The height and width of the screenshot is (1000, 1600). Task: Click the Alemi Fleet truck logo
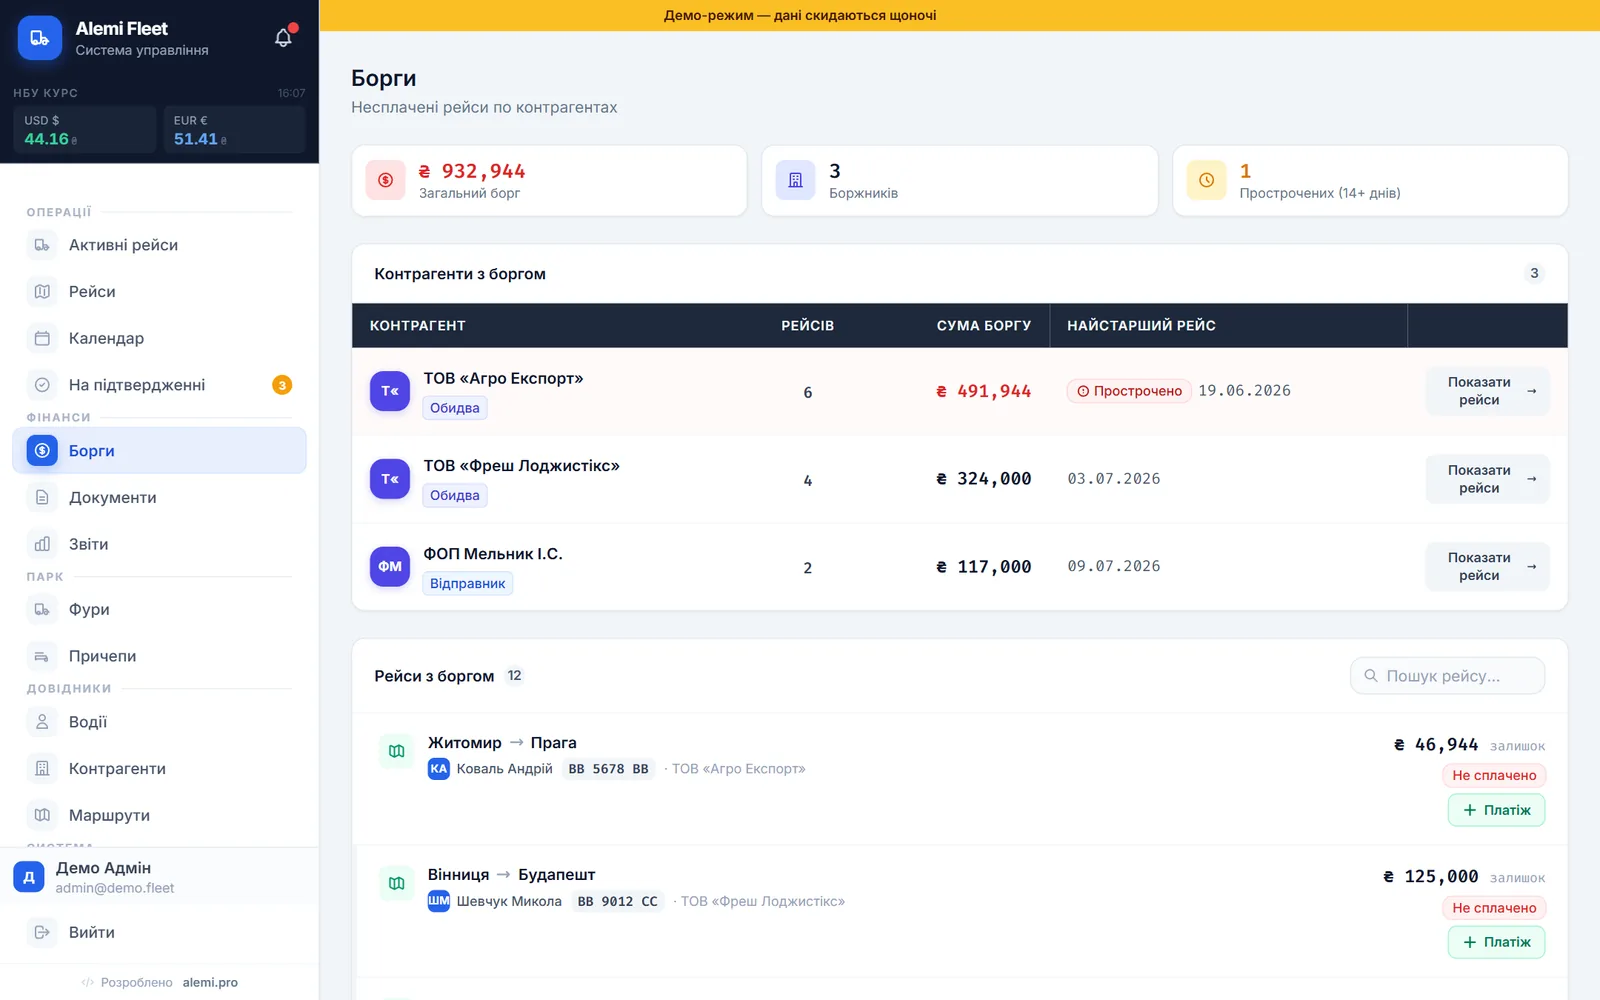pyautogui.click(x=40, y=38)
